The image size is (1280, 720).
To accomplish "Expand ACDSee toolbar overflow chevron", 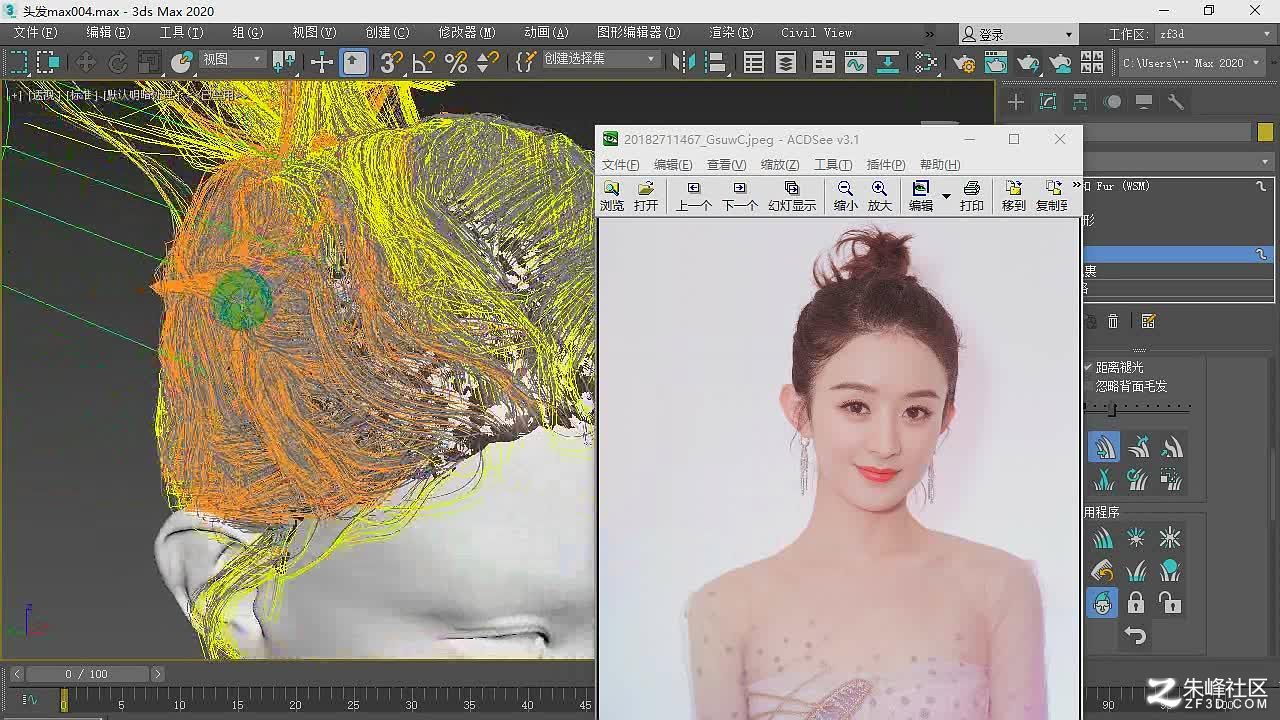I will 1077,186.
